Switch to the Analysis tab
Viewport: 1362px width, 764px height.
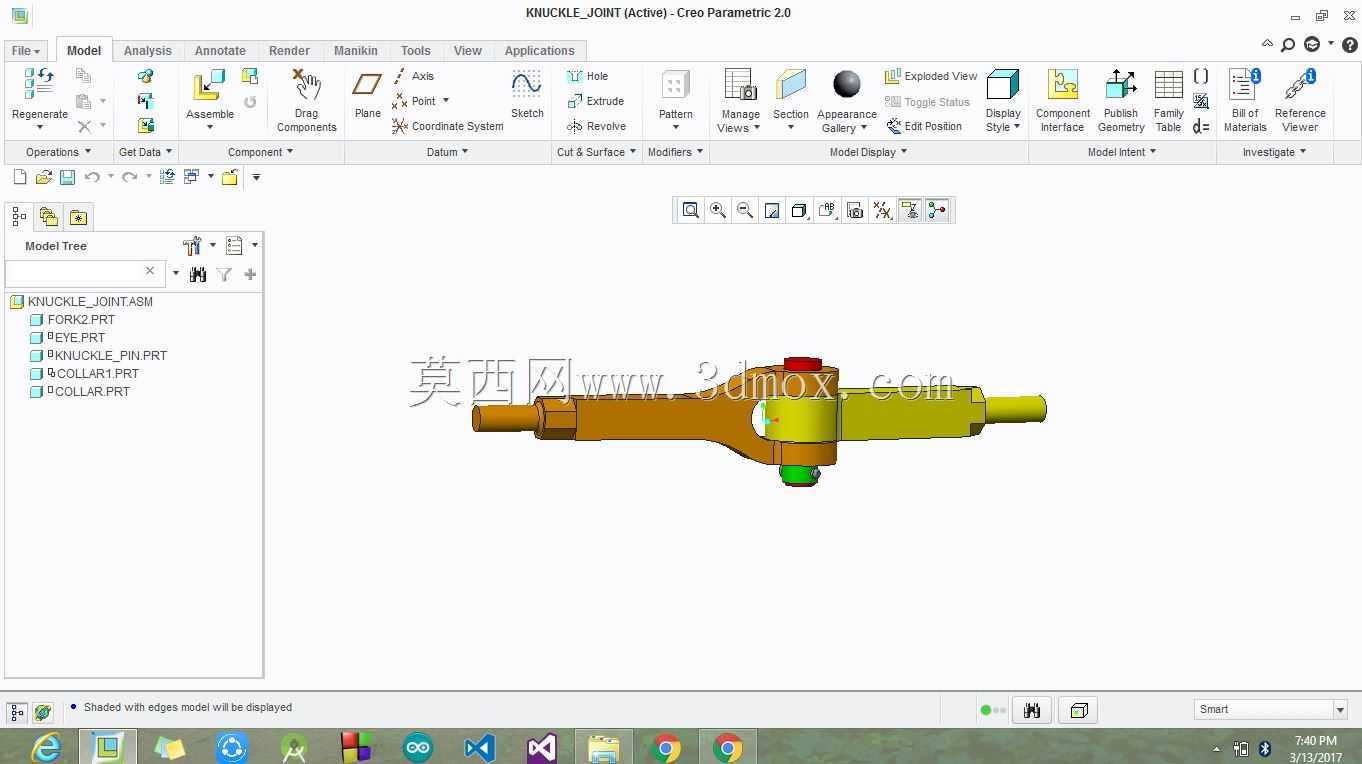148,50
